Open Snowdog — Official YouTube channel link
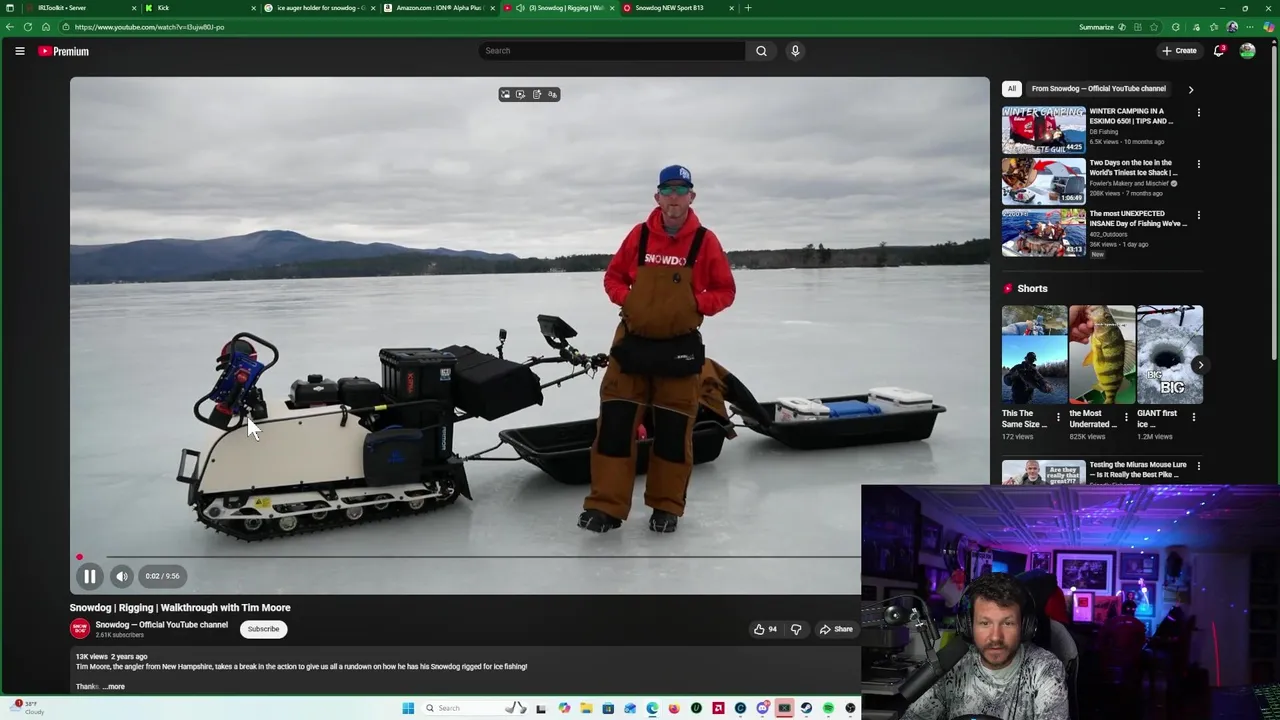Viewport: 1280px width, 720px height. coord(162,625)
